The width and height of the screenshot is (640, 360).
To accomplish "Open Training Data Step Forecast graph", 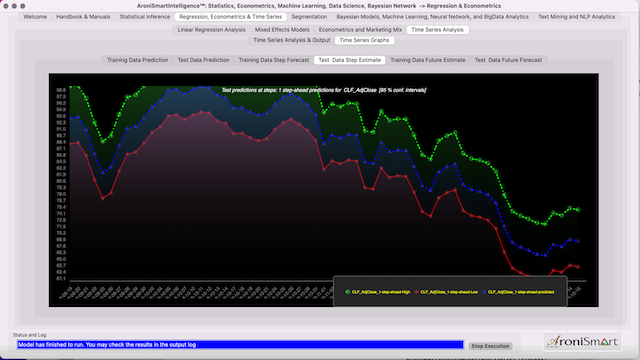I will pos(274,60).
